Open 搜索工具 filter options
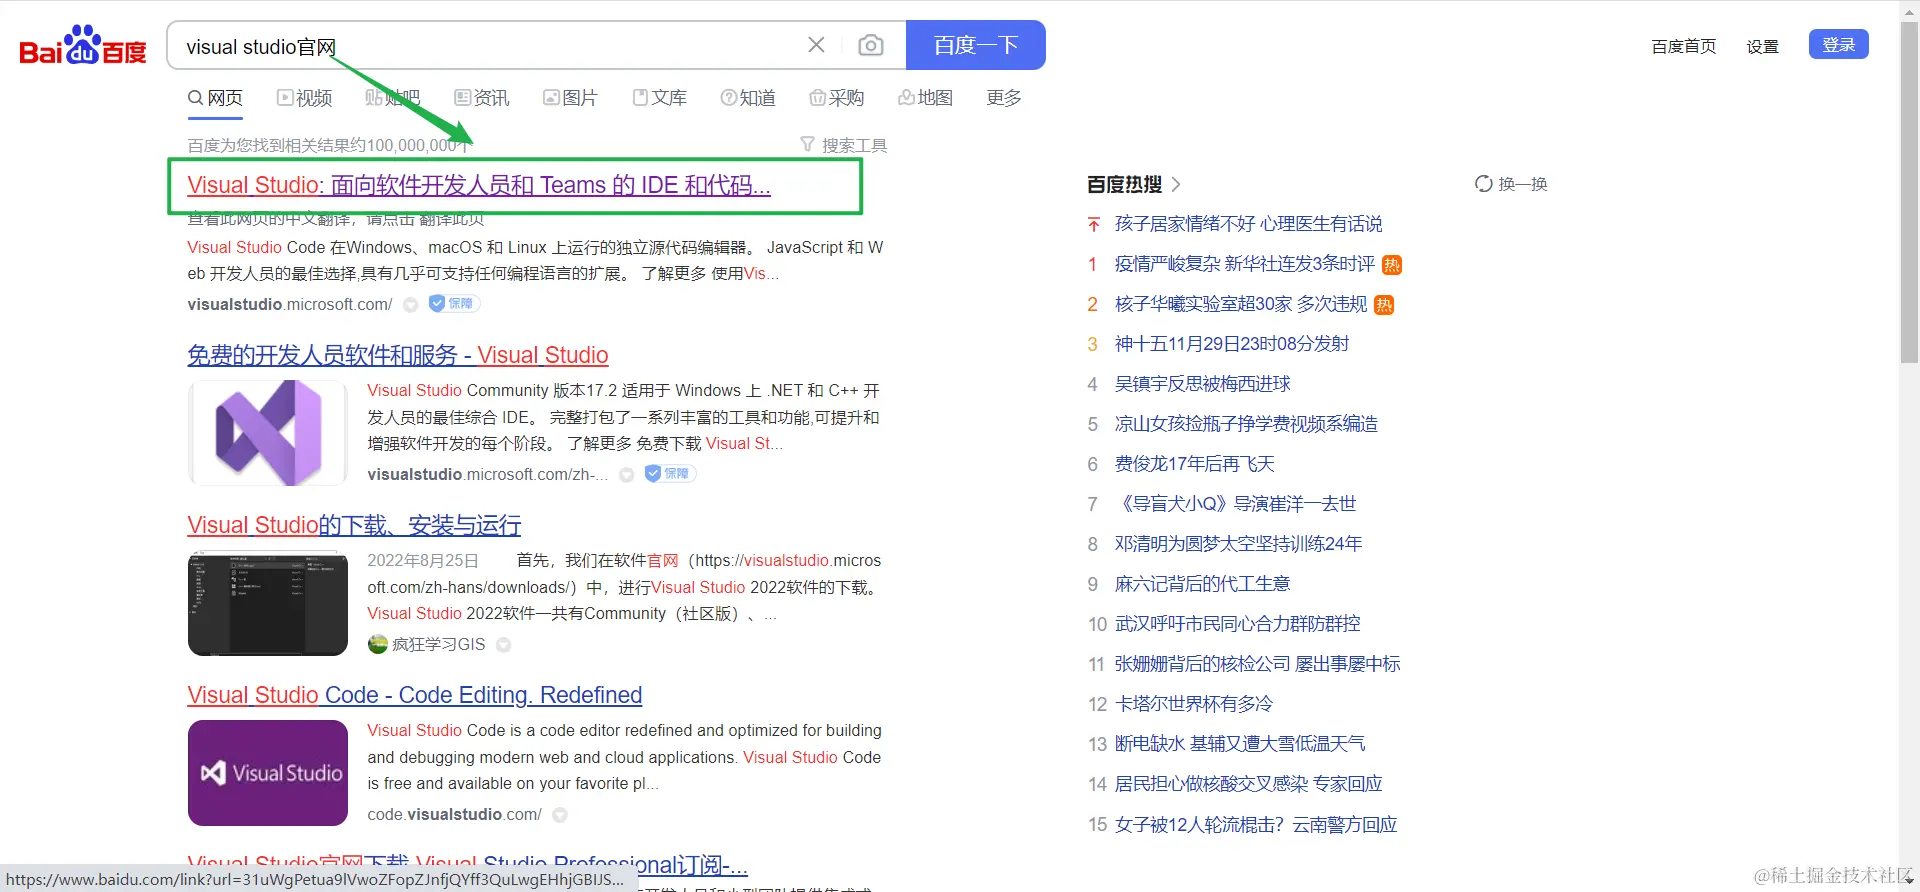The image size is (1920, 892). point(844,145)
